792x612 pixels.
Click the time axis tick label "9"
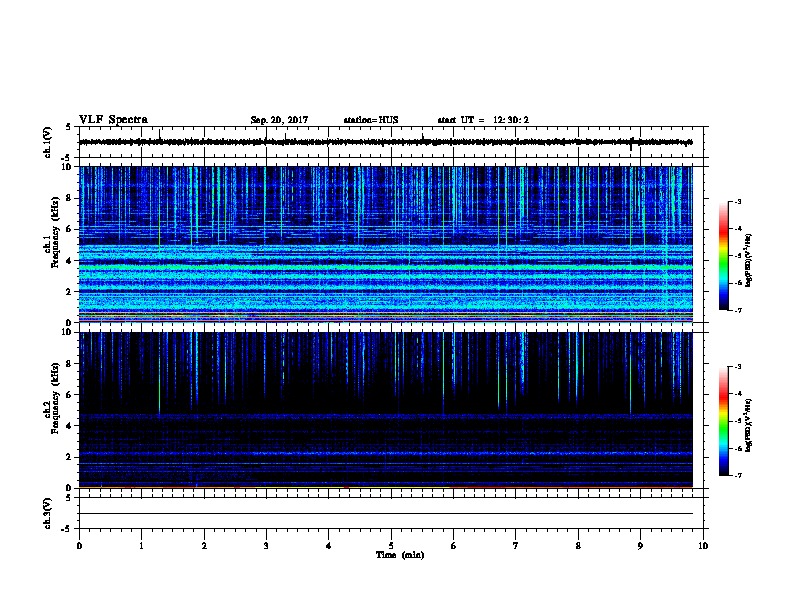click(x=640, y=546)
